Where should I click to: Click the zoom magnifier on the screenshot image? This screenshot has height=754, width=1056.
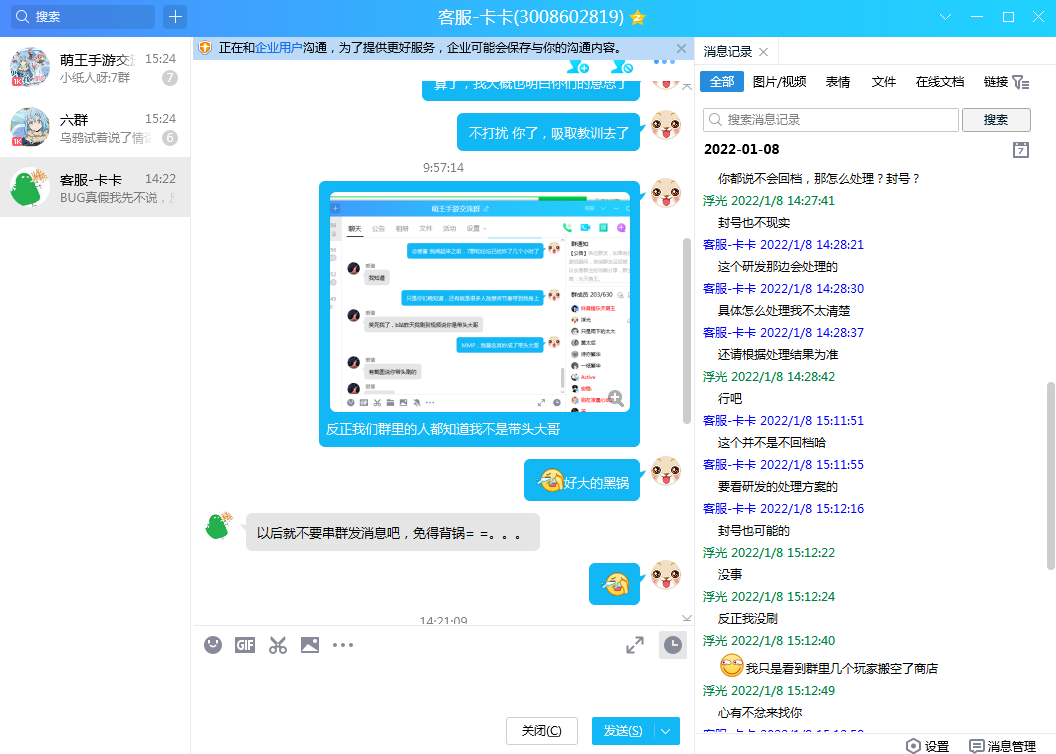[x=616, y=398]
